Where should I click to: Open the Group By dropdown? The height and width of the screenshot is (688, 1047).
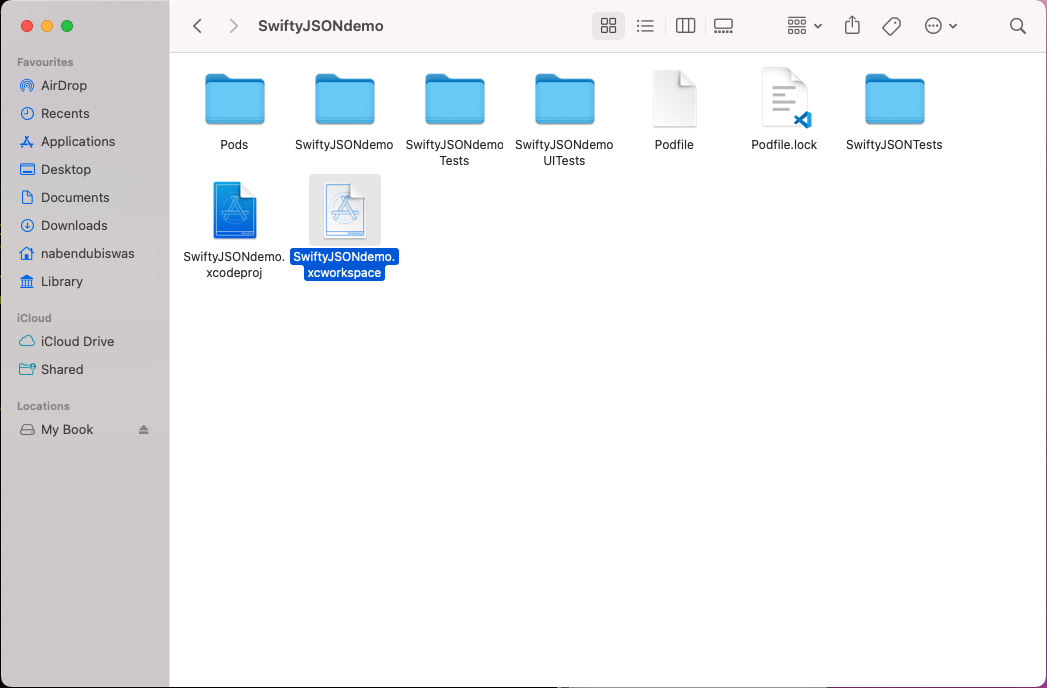(x=804, y=26)
